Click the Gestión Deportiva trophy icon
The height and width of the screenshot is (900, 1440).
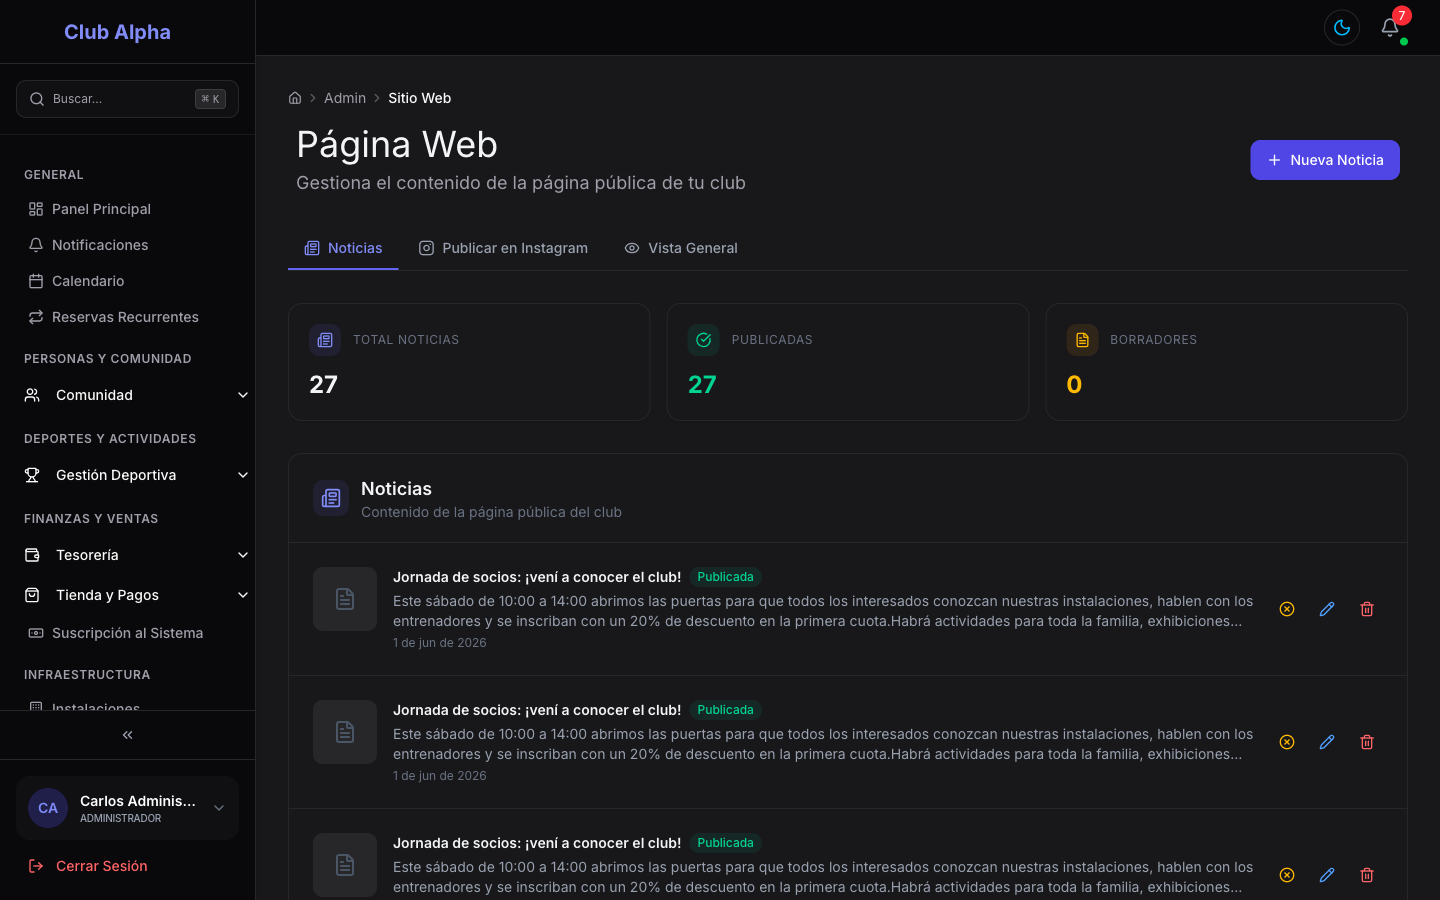click(32, 475)
